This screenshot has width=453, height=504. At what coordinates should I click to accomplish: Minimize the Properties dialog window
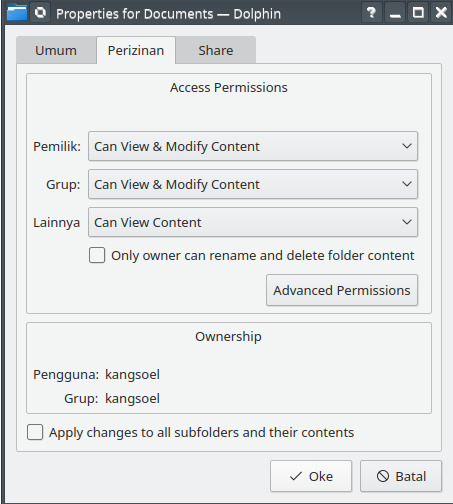pyautogui.click(x=395, y=13)
